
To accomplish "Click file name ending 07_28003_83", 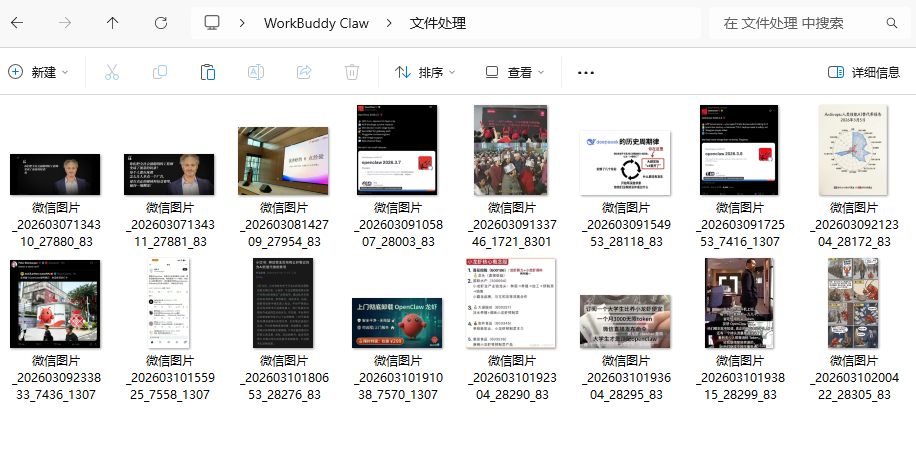I will [x=397, y=225].
